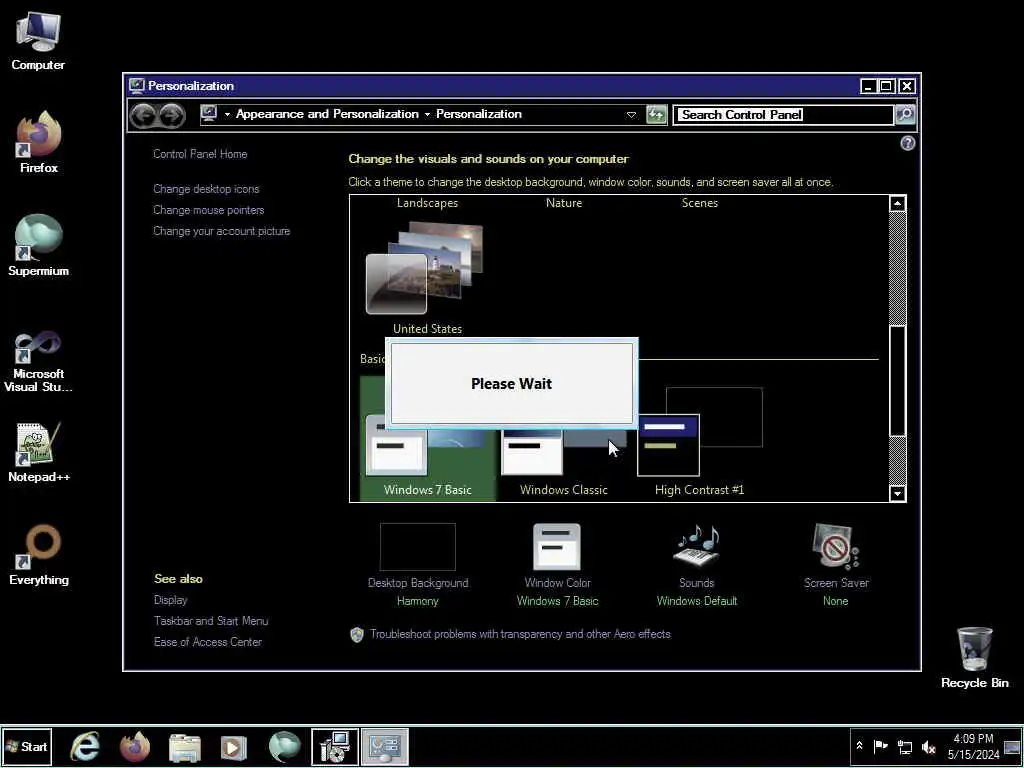Open Change desktop icons link
1024x768 pixels.
[206, 189]
